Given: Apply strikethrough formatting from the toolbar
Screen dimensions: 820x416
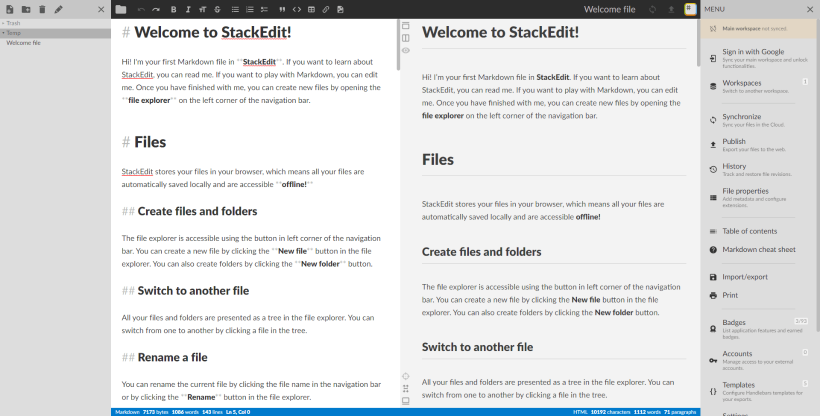Looking at the screenshot, I should point(219,9).
